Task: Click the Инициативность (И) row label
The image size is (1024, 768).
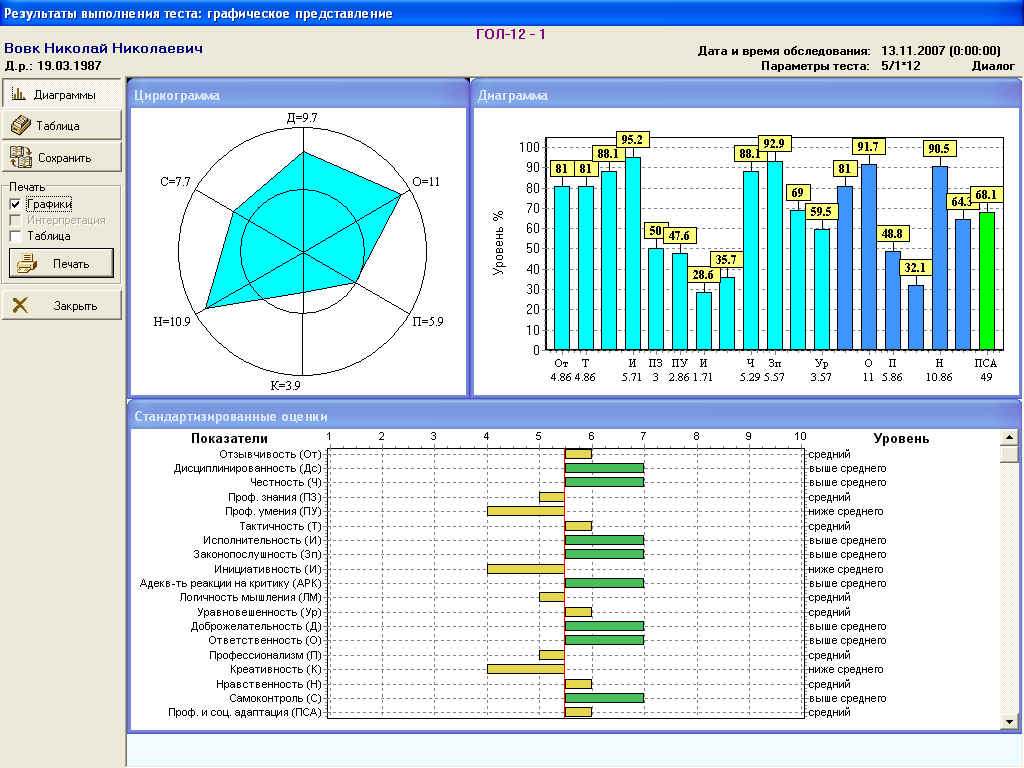Action: click(x=268, y=569)
